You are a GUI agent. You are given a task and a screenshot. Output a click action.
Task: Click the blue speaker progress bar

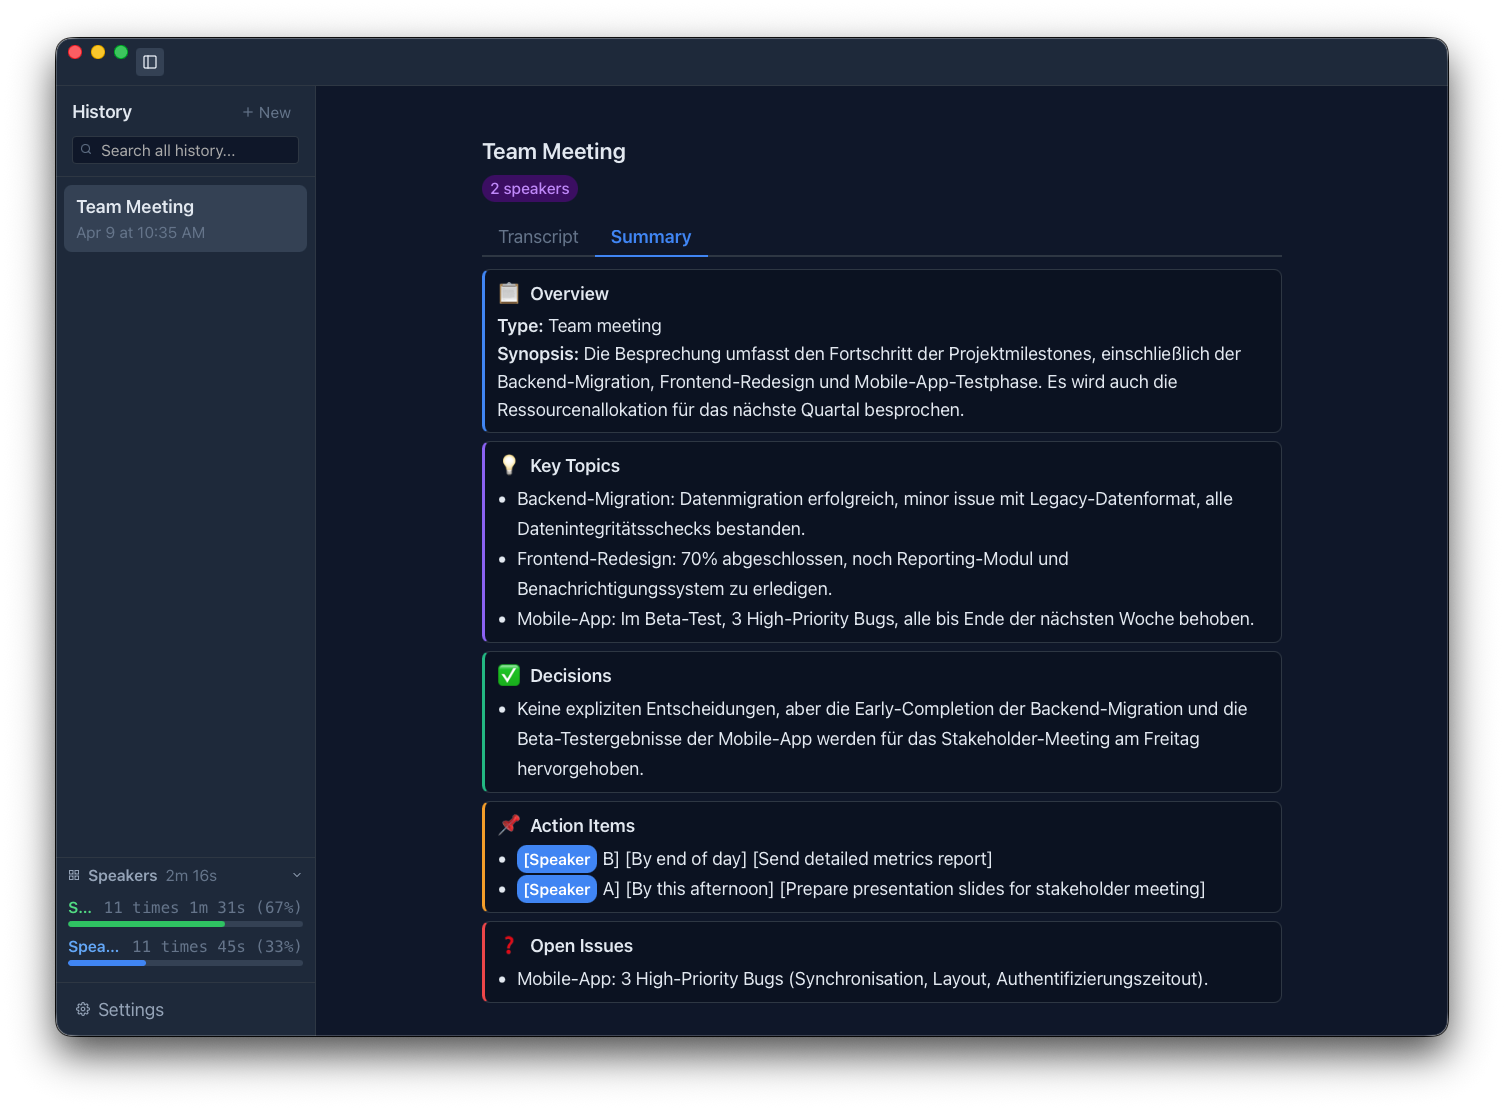click(185, 963)
